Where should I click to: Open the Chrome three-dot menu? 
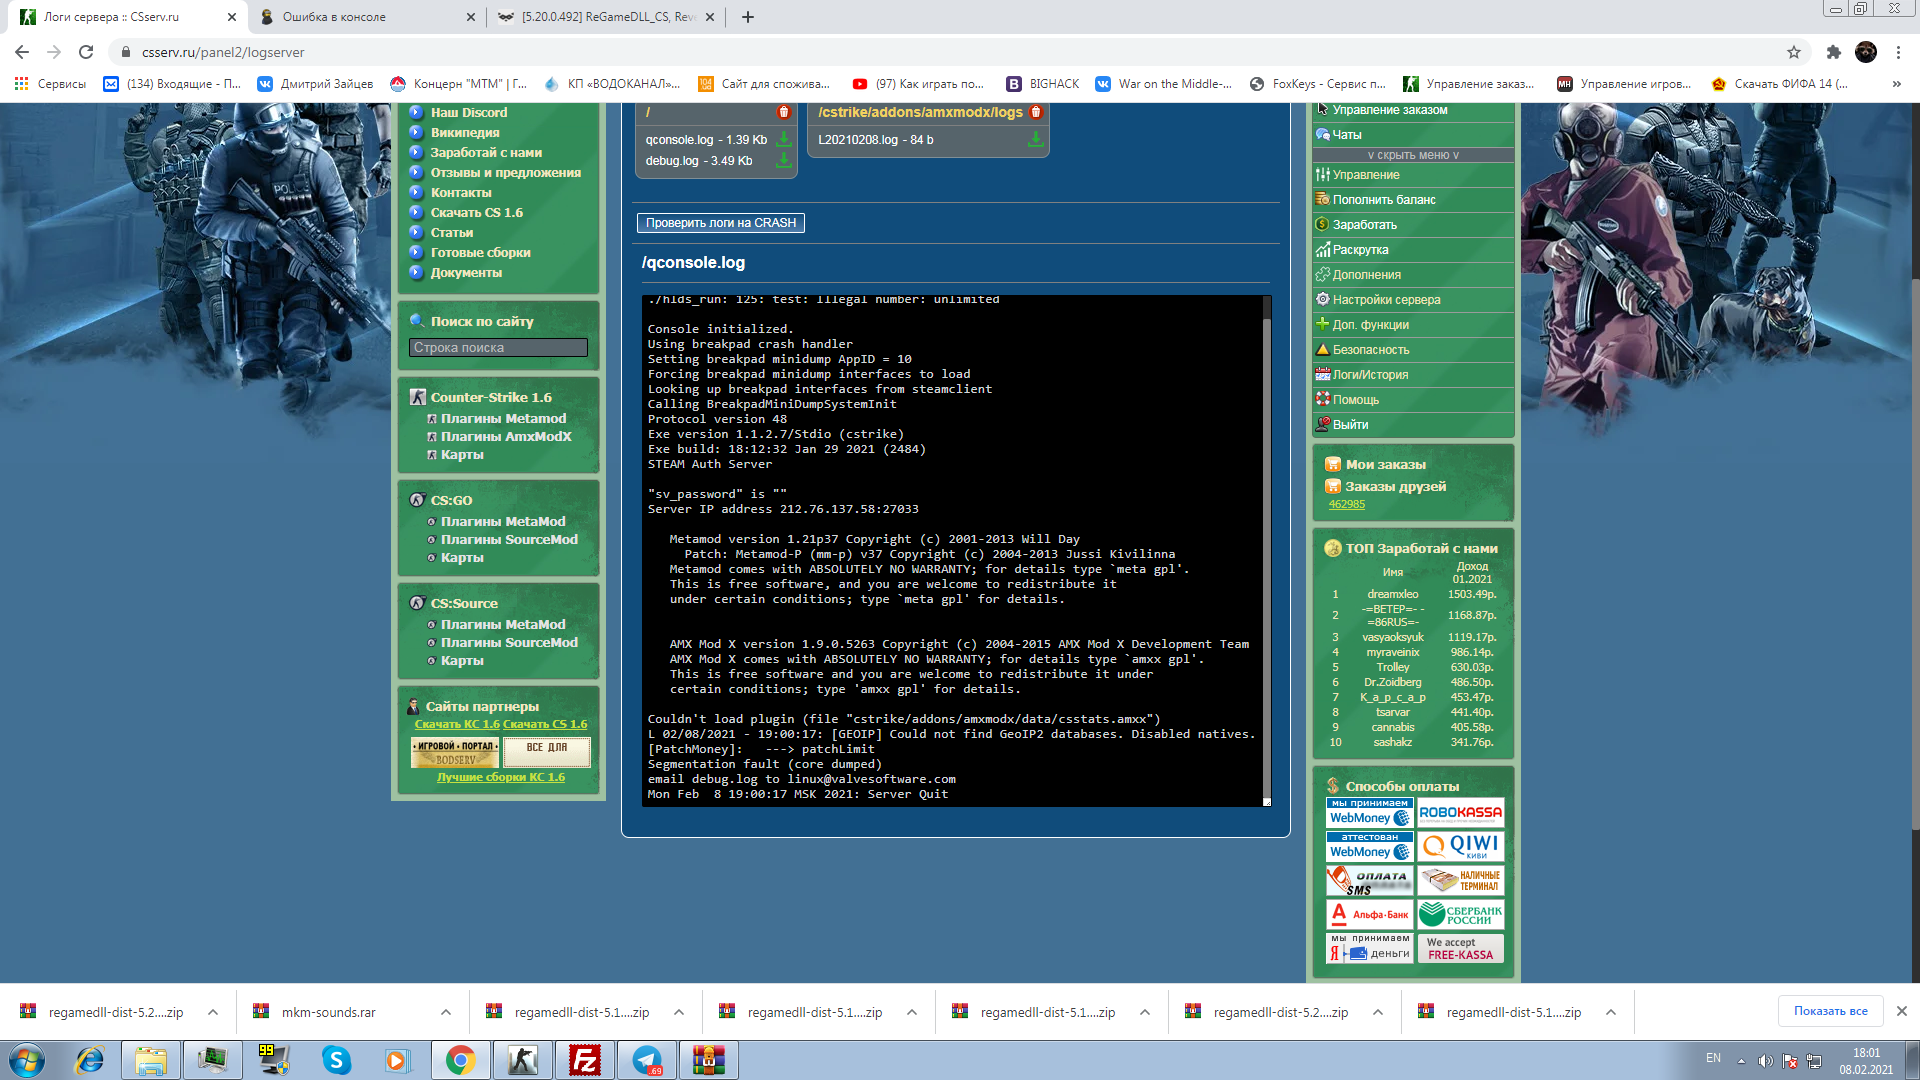tap(1898, 52)
